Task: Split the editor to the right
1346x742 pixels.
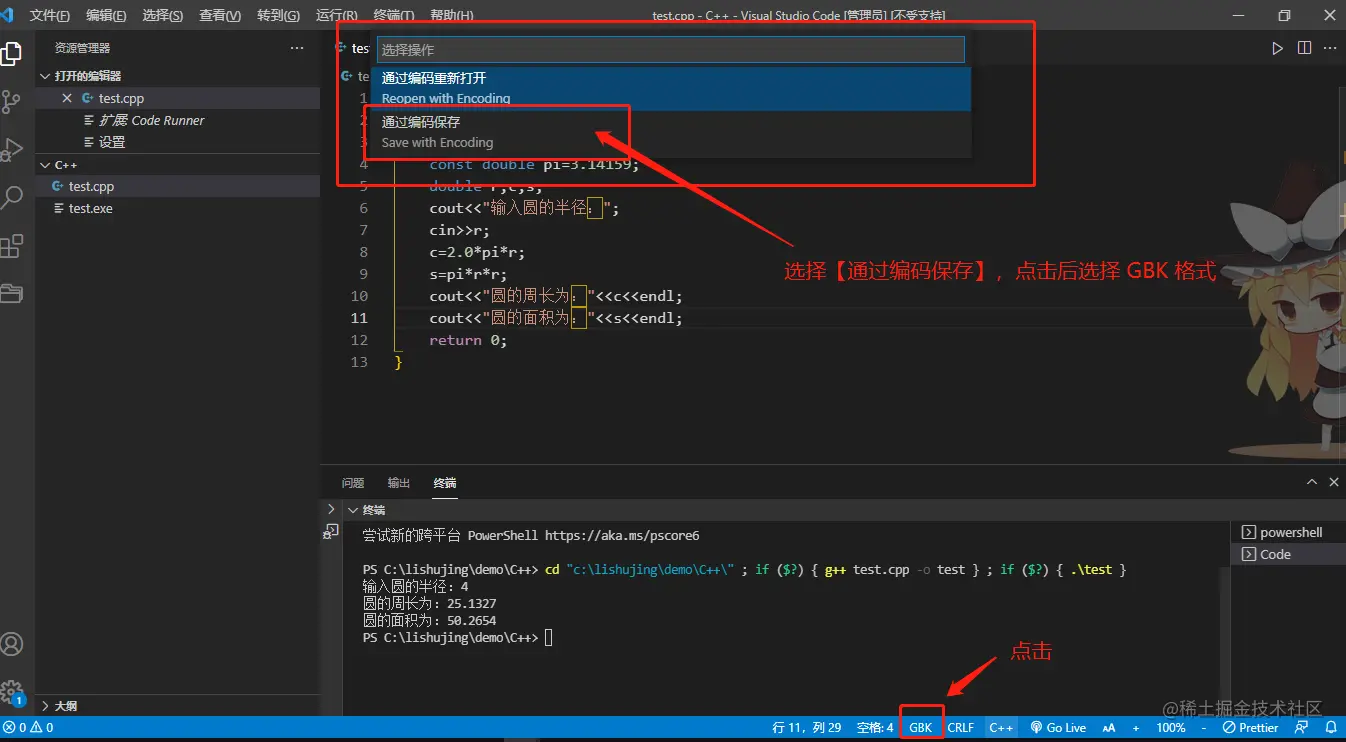Action: pos(1304,48)
